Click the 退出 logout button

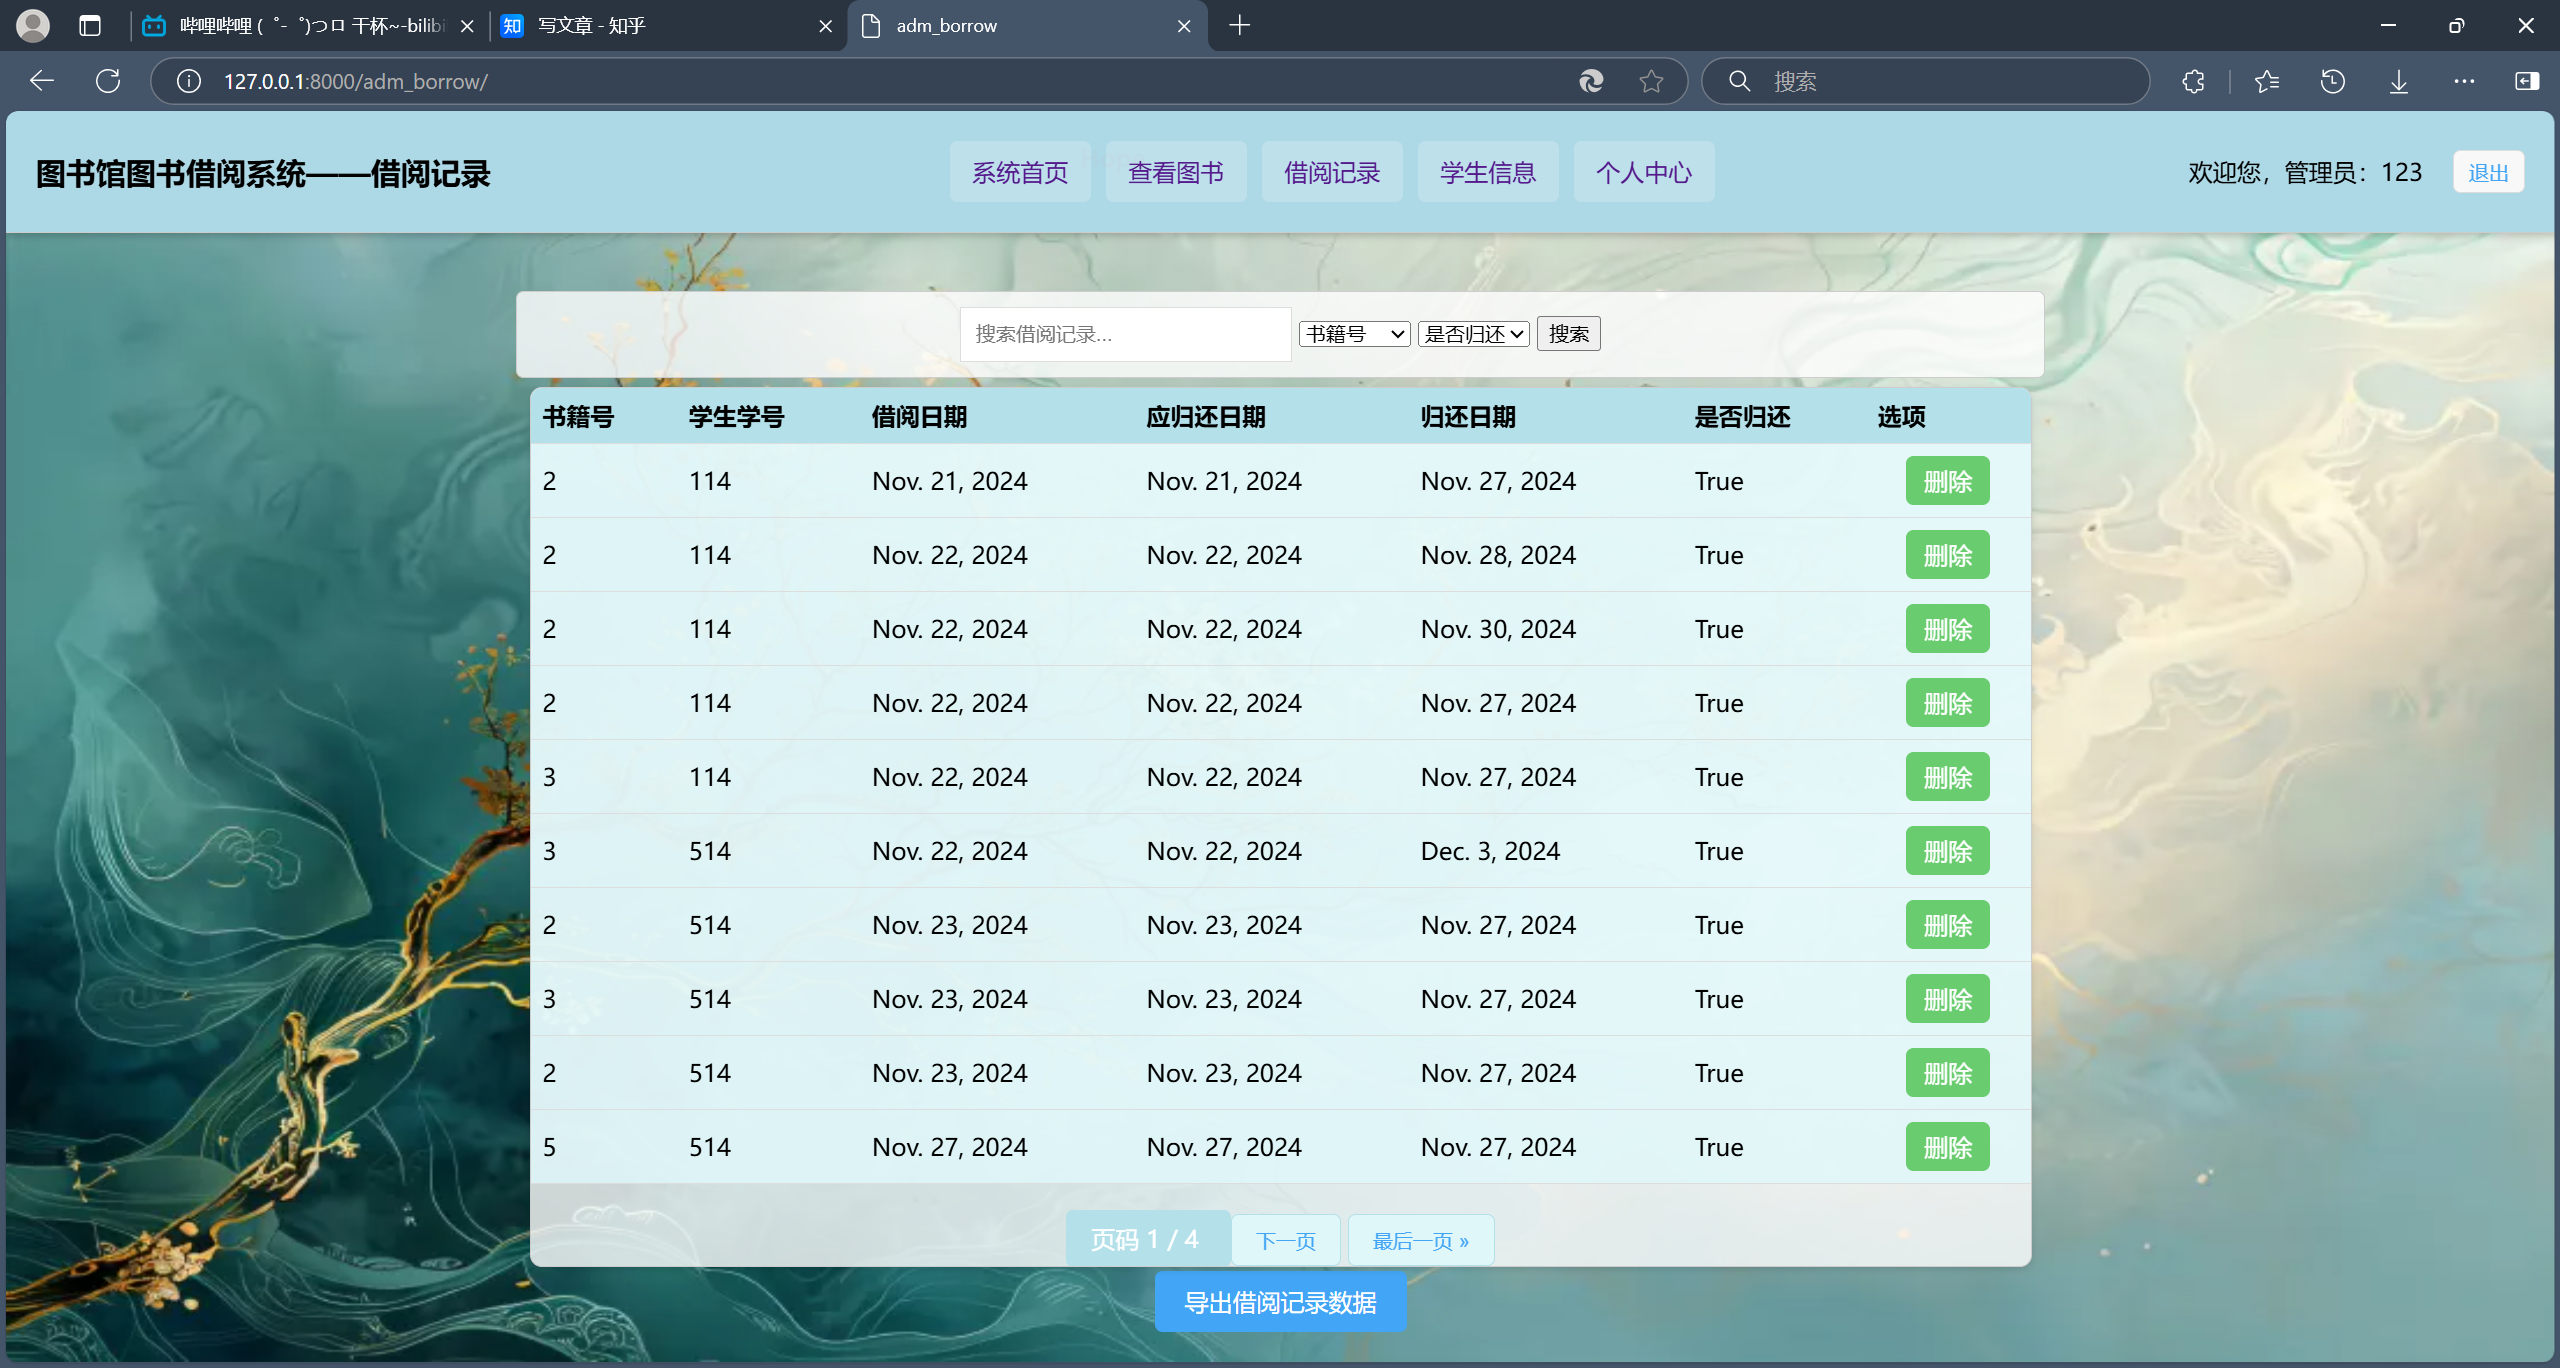pyautogui.click(x=2487, y=172)
